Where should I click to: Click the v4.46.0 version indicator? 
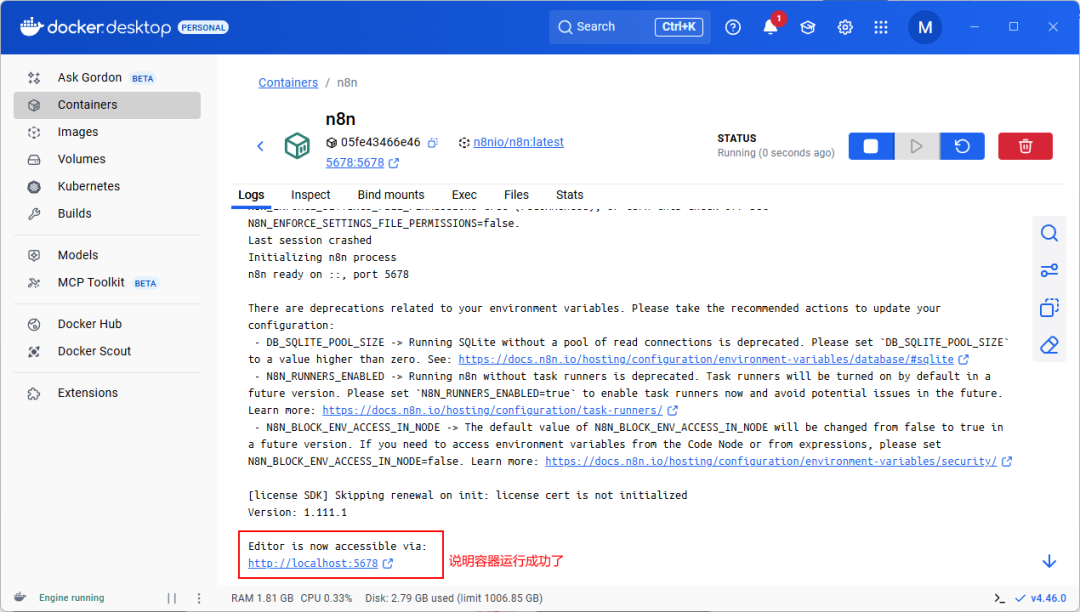[1041, 598]
